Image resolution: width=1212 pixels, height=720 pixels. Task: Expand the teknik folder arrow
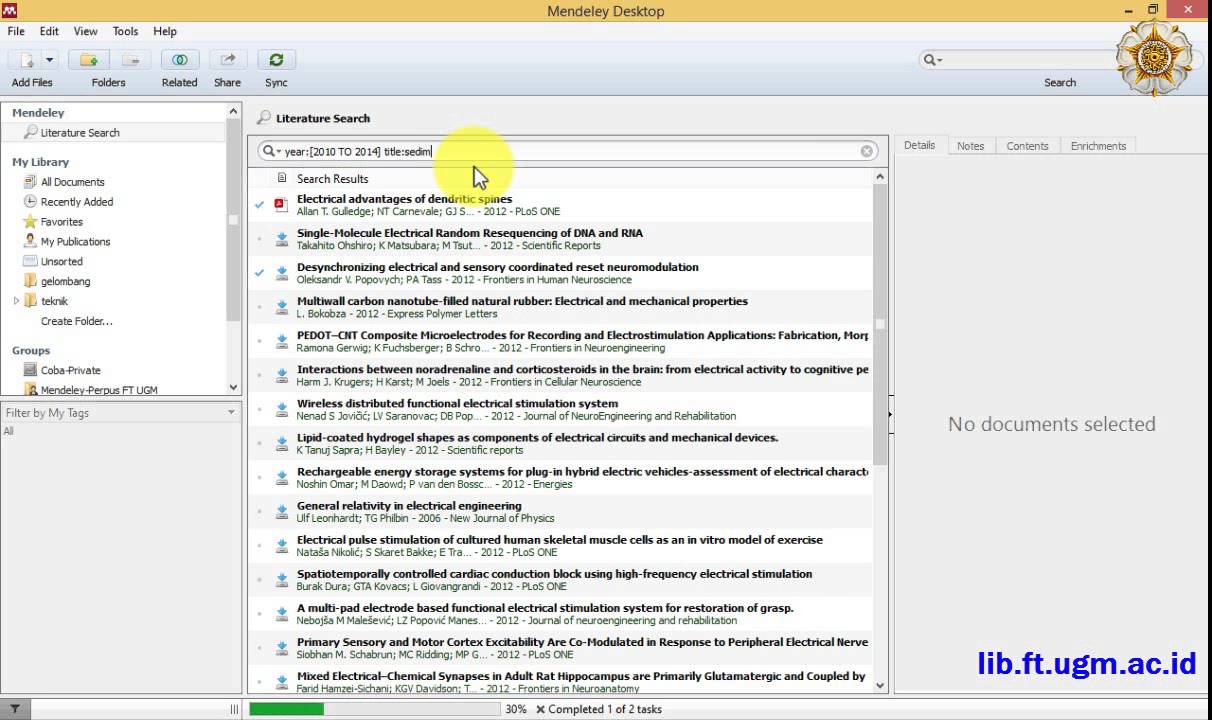click(x=16, y=301)
